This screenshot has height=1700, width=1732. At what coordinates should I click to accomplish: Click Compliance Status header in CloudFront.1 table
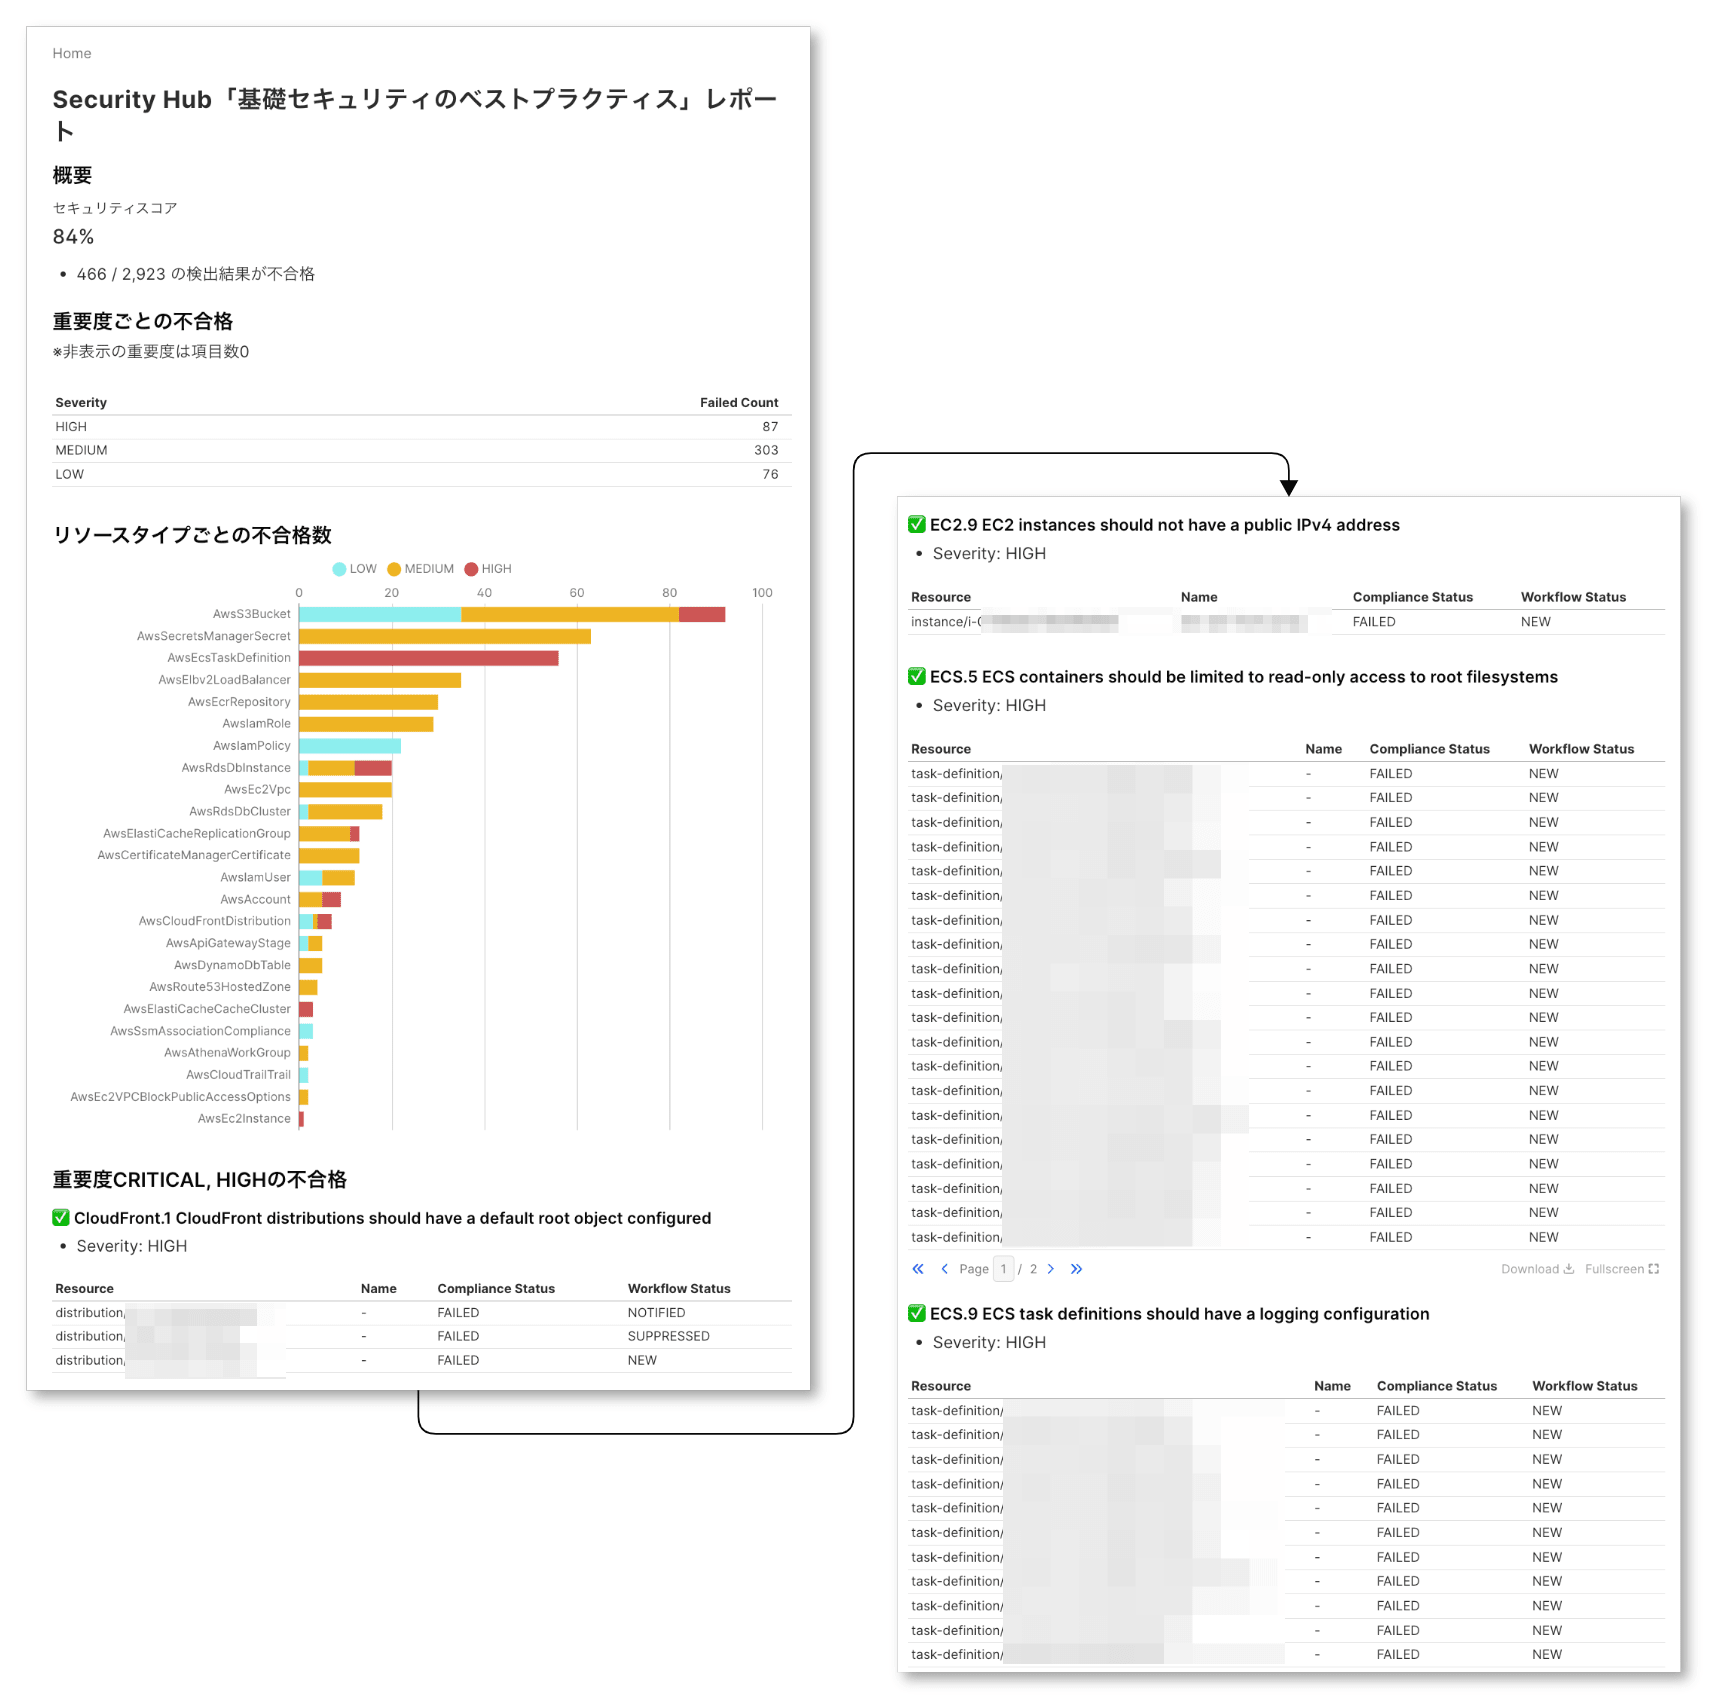tap(496, 1289)
